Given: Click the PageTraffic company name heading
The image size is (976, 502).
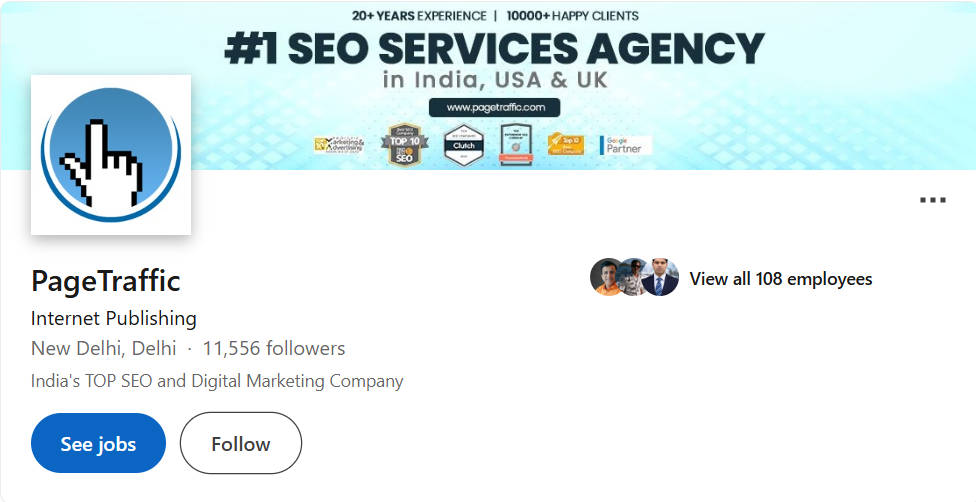Looking at the screenshot, I should pos(106,281).
